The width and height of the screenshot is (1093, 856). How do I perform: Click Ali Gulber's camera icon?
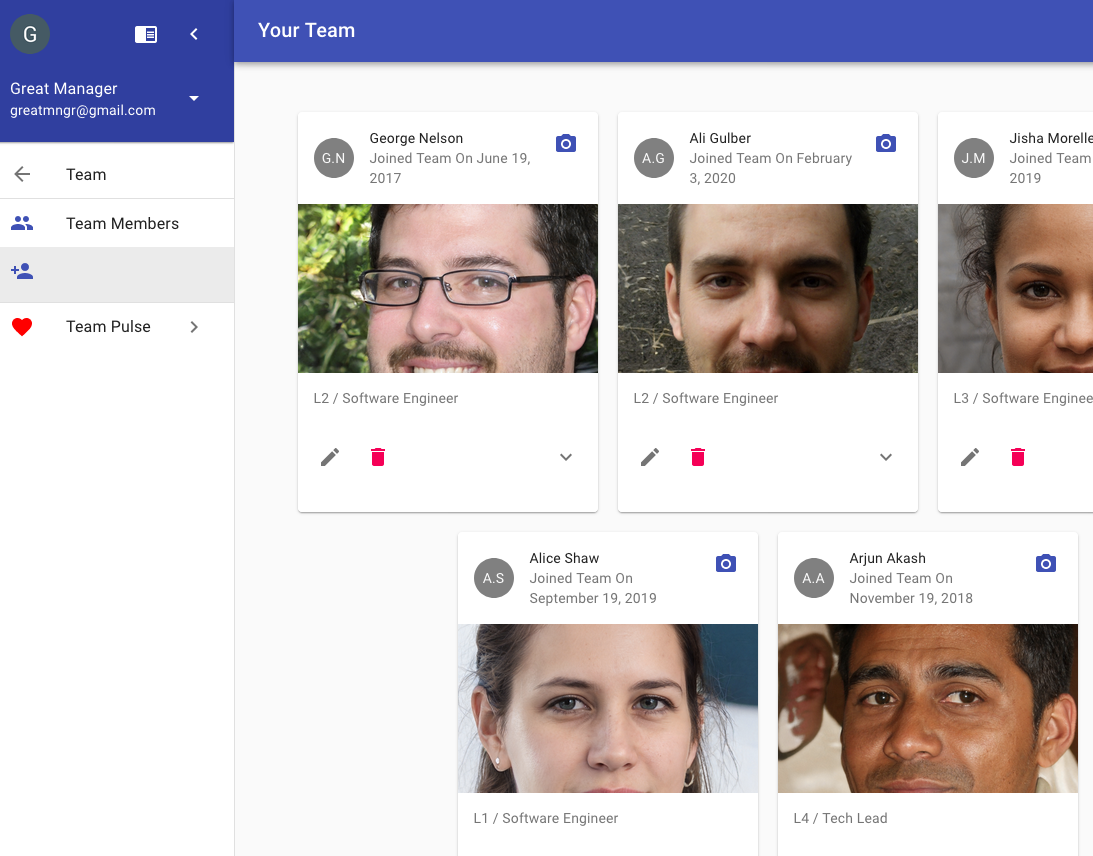[x=886, y=144]
